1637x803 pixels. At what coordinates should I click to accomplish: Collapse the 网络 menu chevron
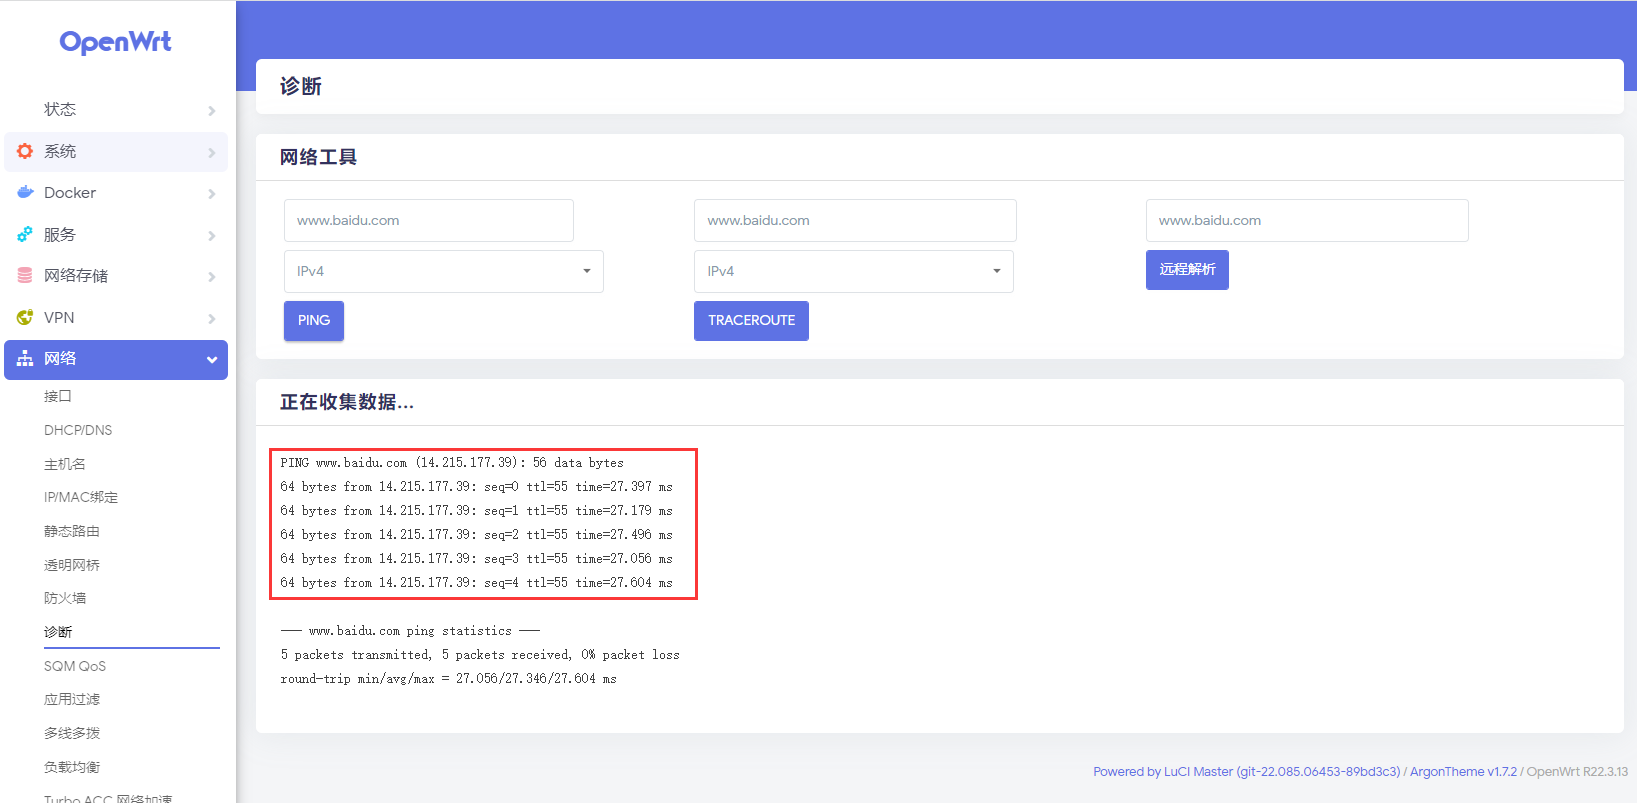211,360
